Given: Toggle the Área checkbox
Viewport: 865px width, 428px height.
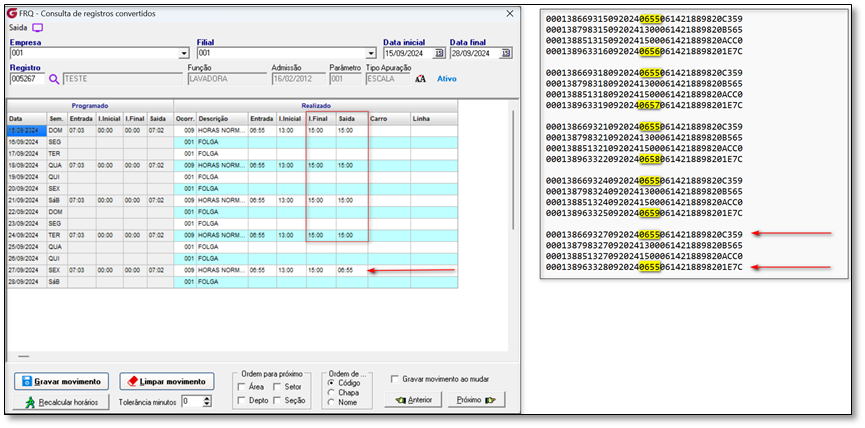Looking at the screenshot, I should pos(242,387).
